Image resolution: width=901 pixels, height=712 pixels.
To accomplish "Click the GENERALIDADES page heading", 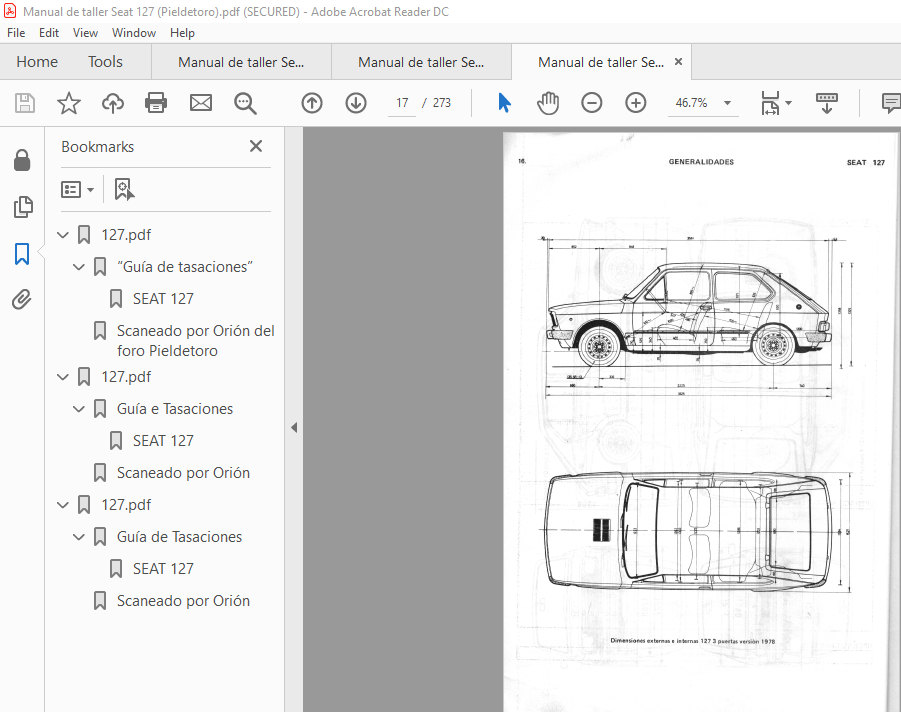I will (701, 162).
